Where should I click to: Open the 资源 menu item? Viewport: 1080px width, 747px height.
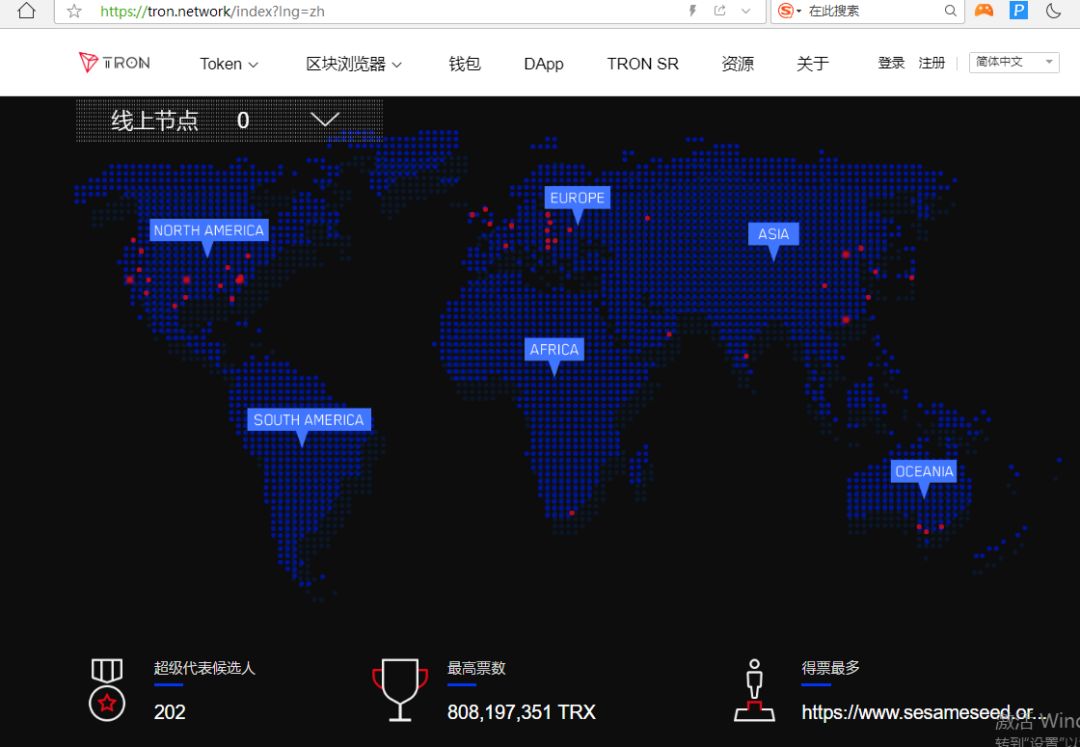[x=738, y=64]
